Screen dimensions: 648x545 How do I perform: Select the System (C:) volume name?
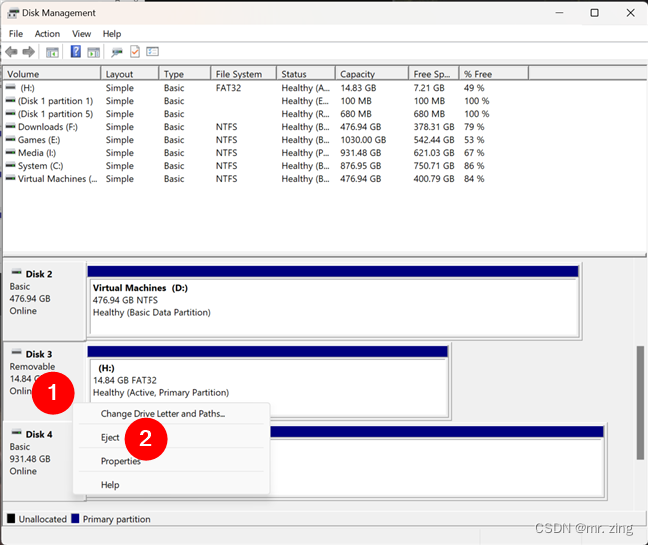pos(40,166)
